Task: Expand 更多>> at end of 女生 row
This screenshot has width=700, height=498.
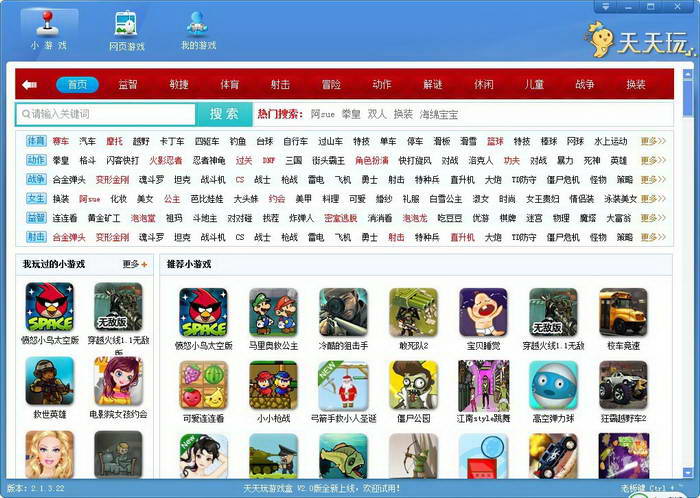Action: 652,199
